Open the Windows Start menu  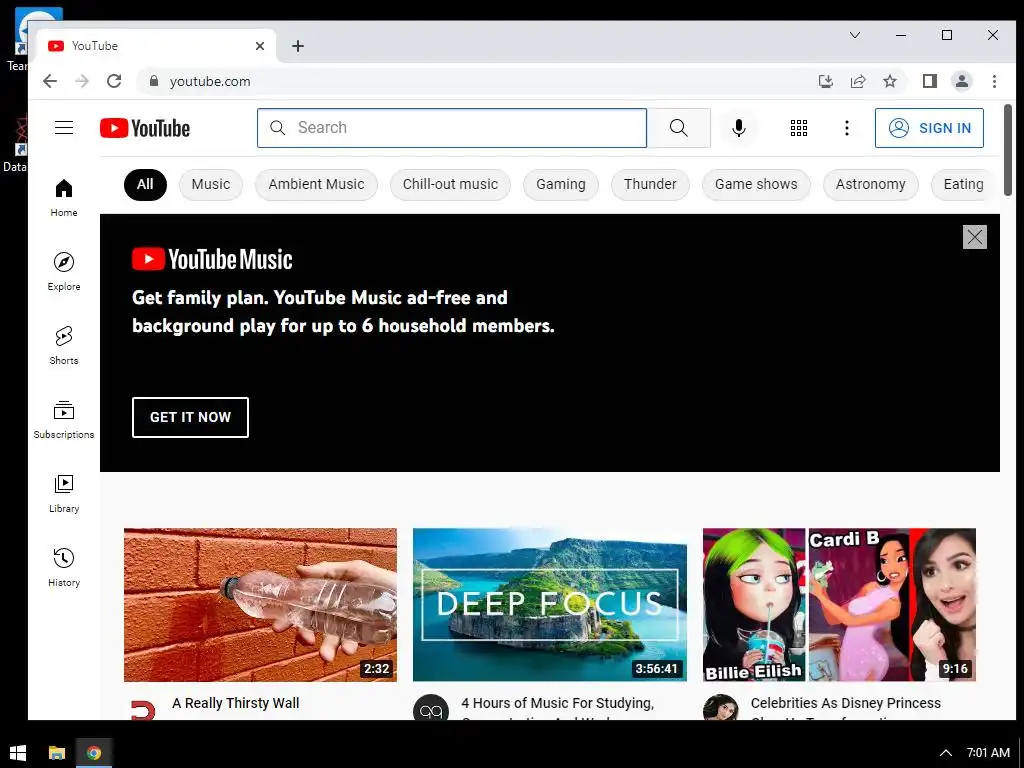pyautogui.click(x=18, y=753)
